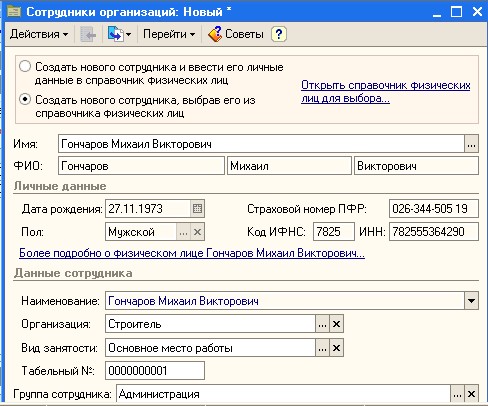
Task: Click the Пол field showing Мужской
Action: point(141,232)
